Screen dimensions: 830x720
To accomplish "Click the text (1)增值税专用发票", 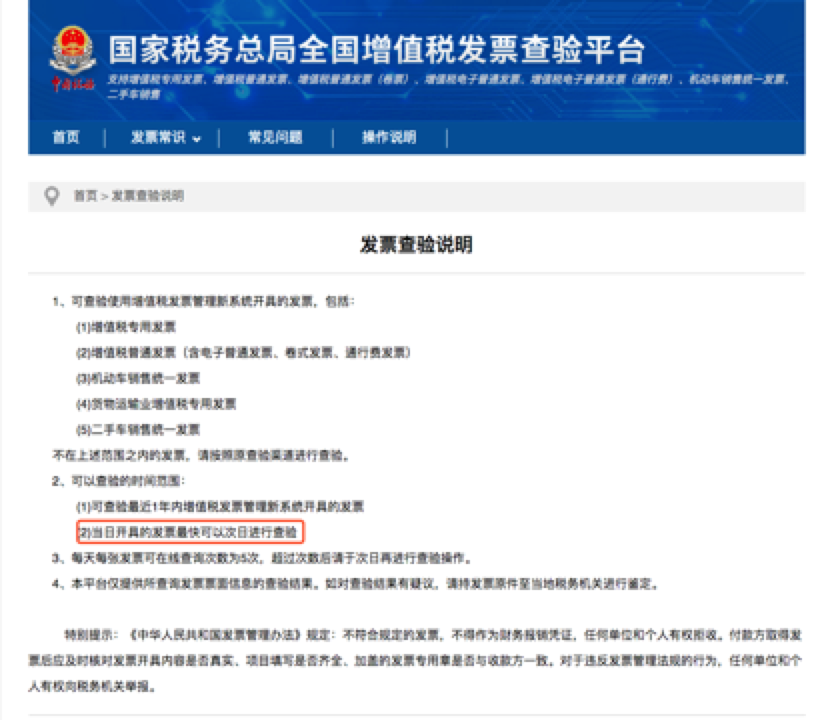I will pyautogui.click(x=126, y=327).
